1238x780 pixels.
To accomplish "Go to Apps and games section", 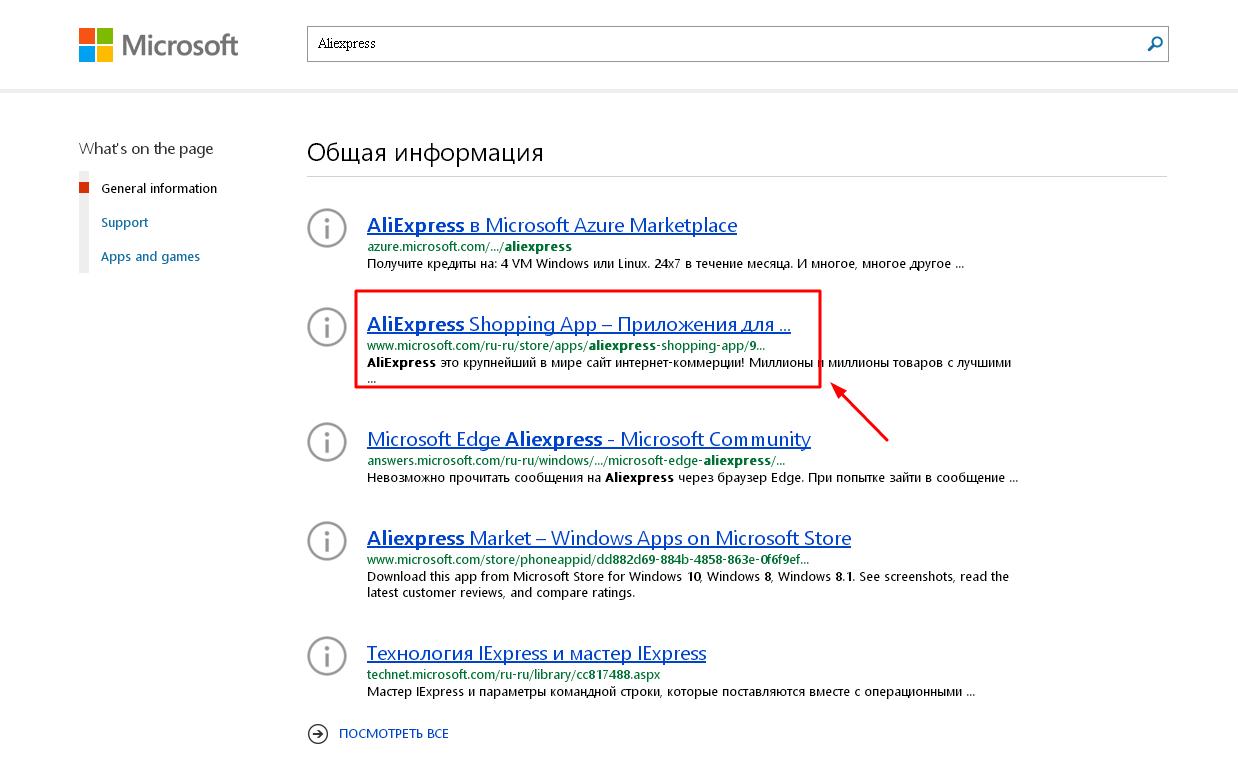I will point(150,256).
